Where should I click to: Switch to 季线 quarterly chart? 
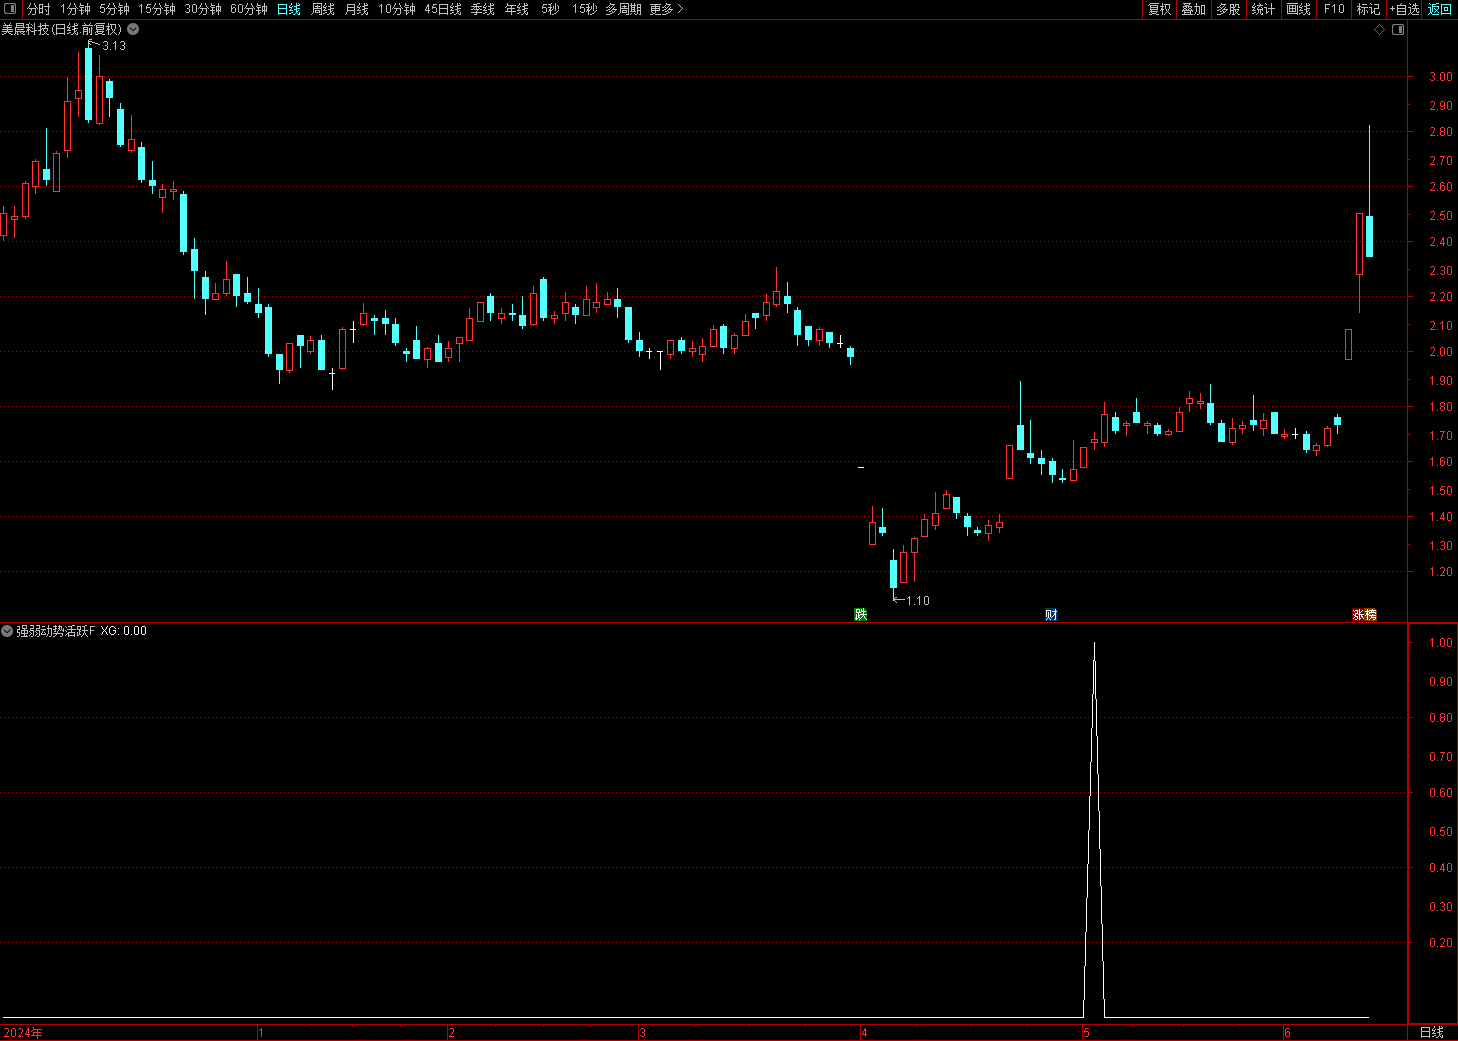pyautogui.click(x=483, y=9)
